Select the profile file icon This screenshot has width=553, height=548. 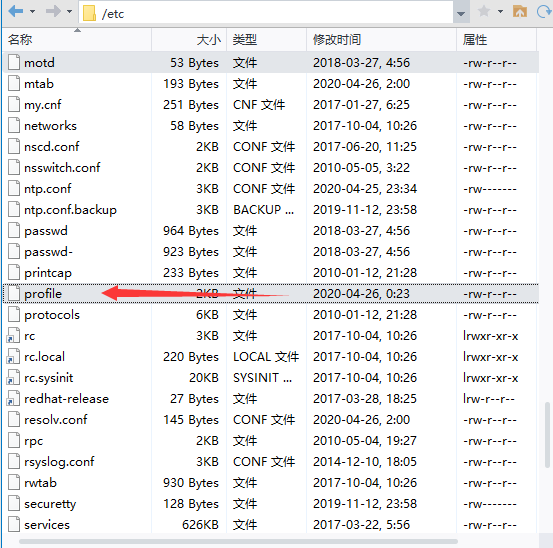pyautogui.click(x=14, y=293)
